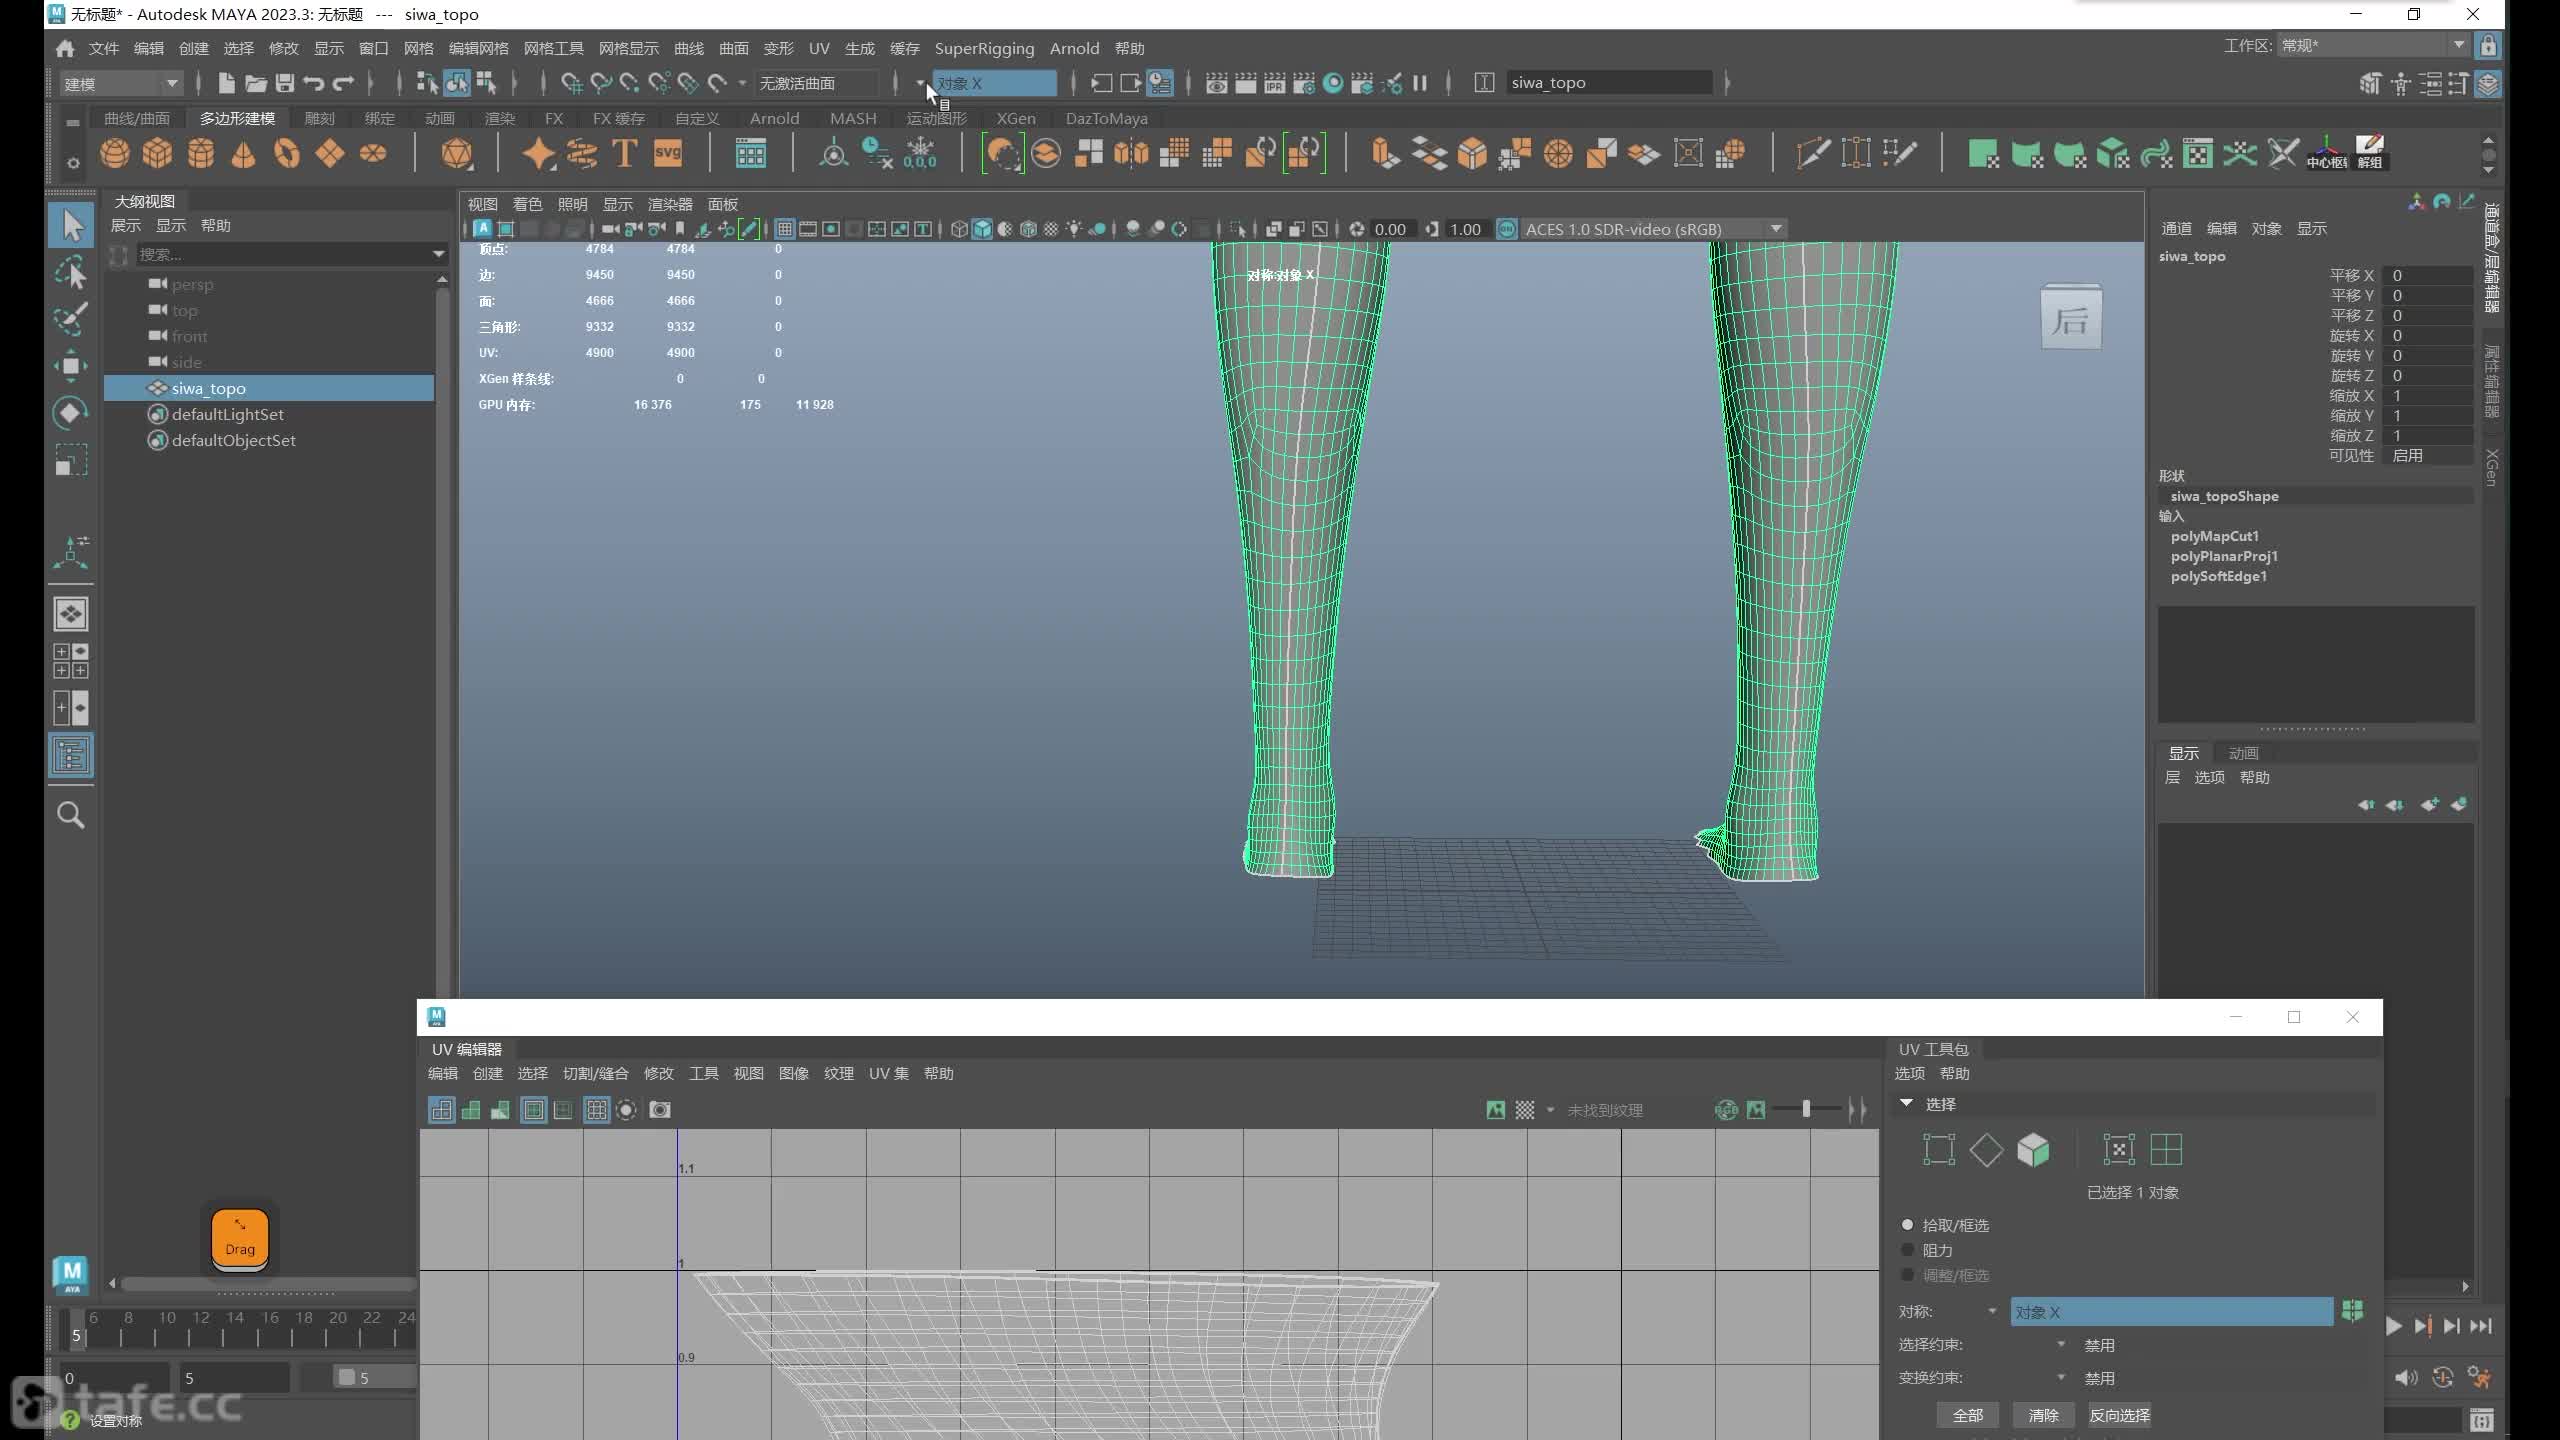
Task: Toggle the Outliner panel layout icon
Action: pos(71,755)
